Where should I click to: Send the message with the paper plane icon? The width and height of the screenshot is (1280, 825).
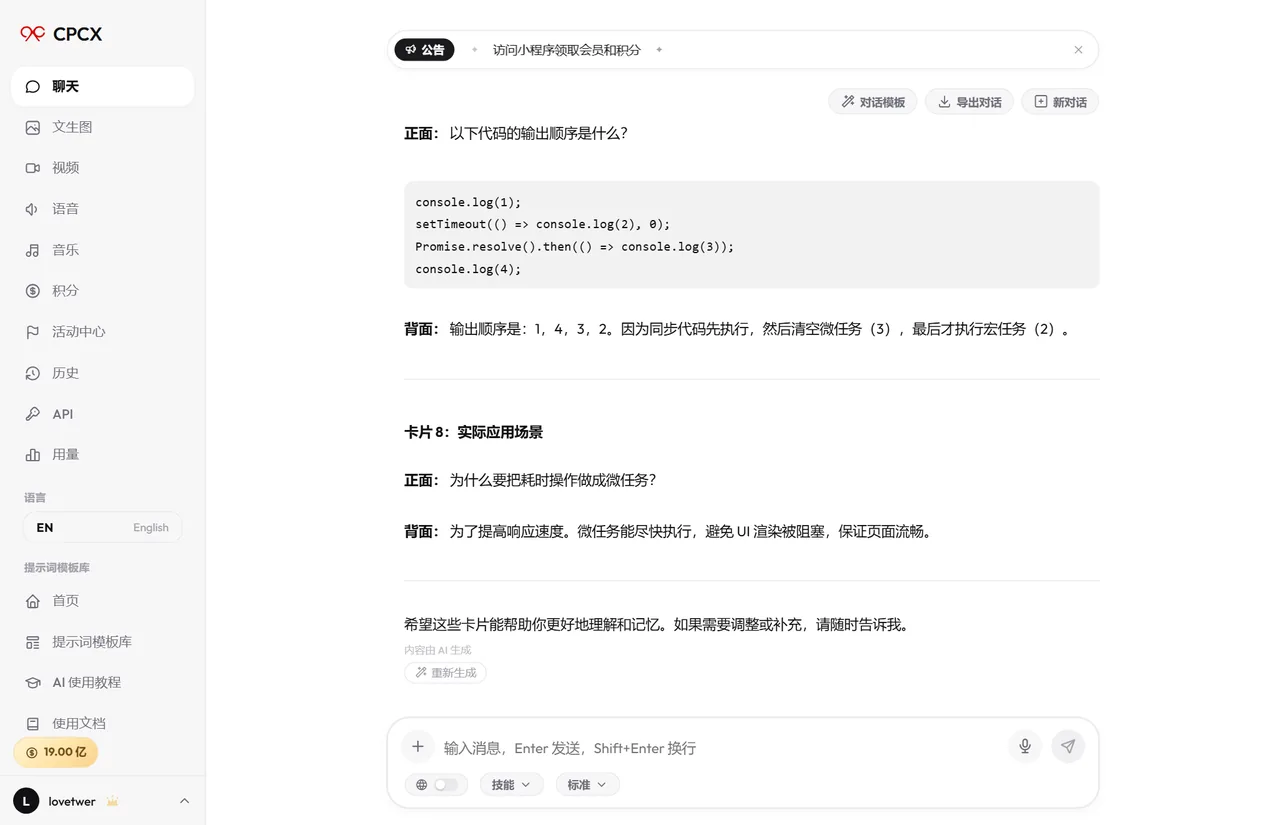[1068, 747]
